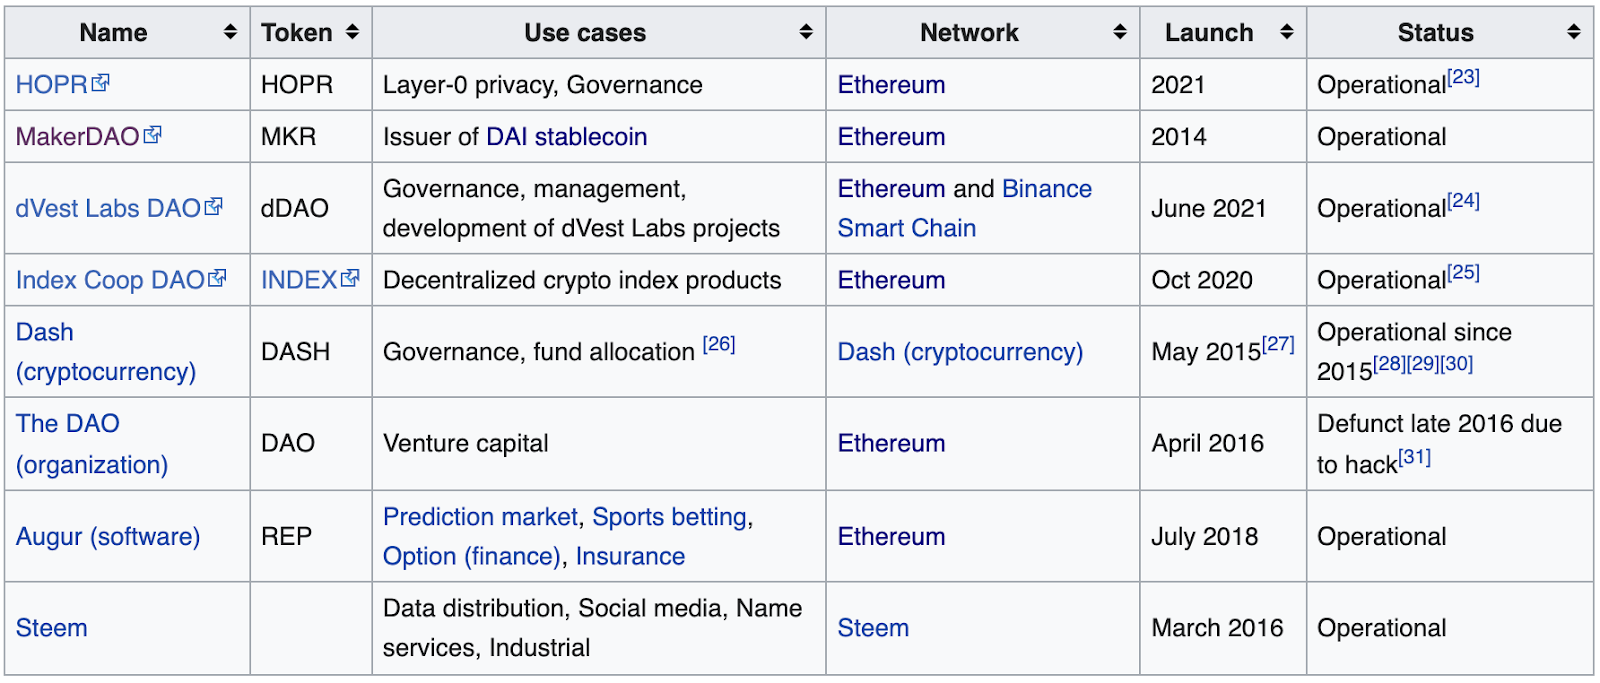The image size is (1600, 683).
Task: Click external link icon next to HOPR
Action: tap(100, 83)
